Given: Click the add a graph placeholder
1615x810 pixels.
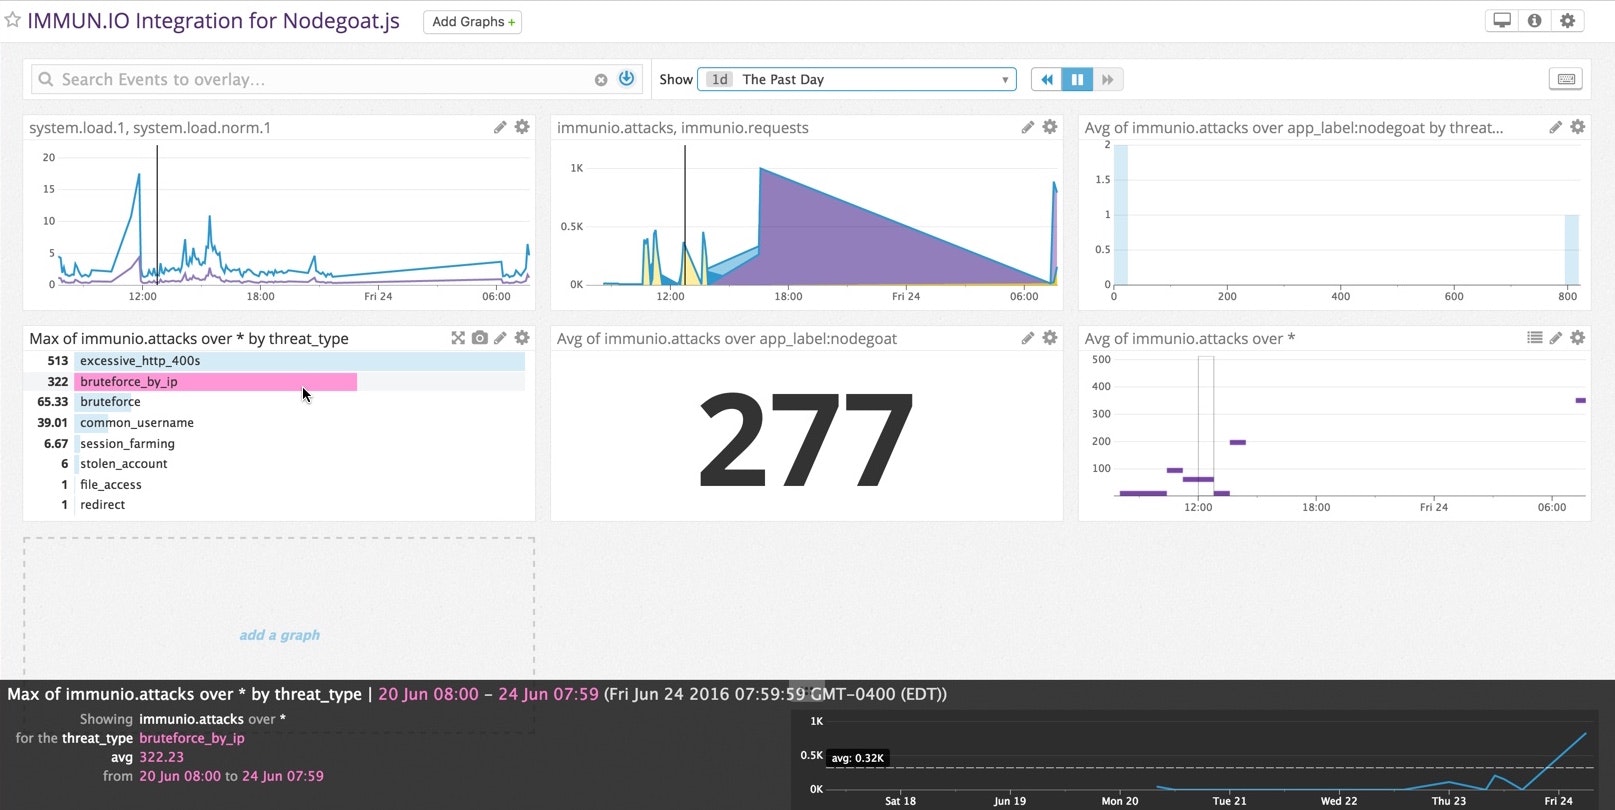Looking at the screenshot, I should [x=279, y=635].
